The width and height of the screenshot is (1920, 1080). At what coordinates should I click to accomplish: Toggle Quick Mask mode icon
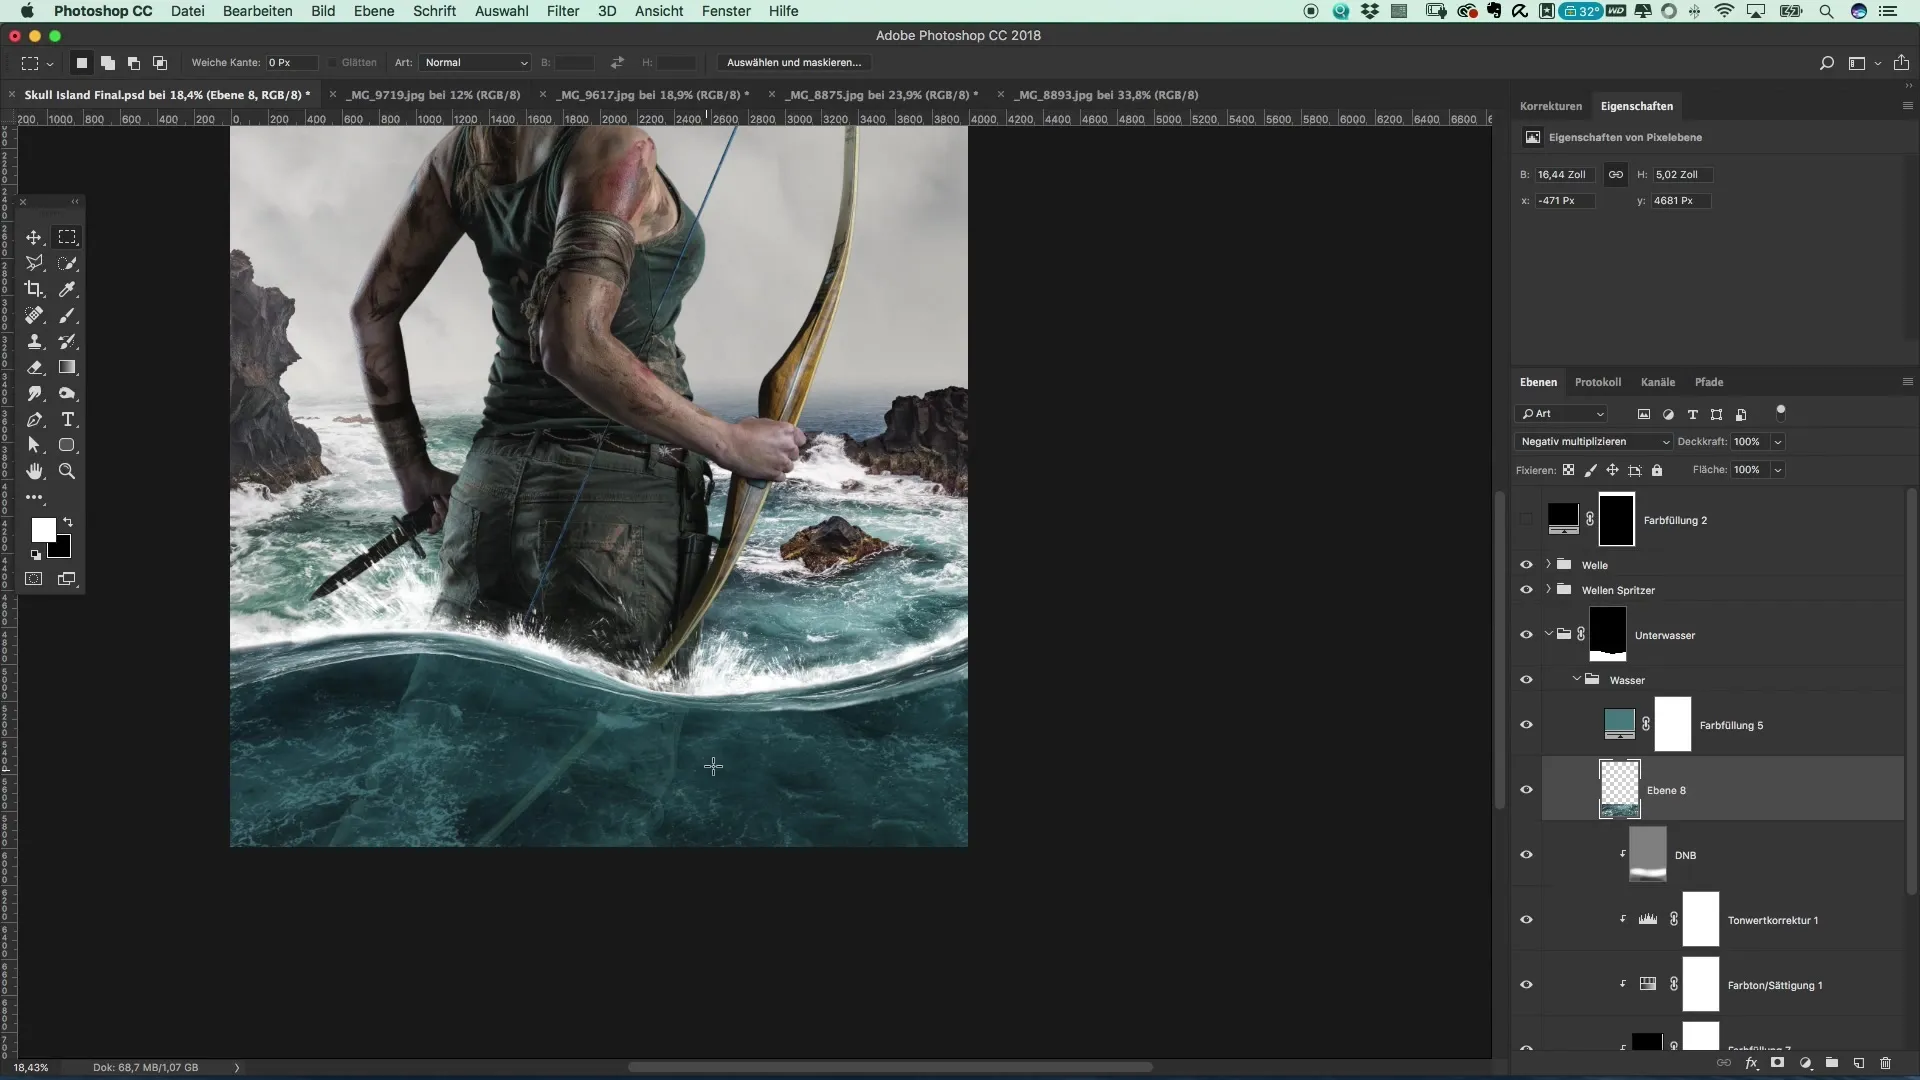pos(34,579)
